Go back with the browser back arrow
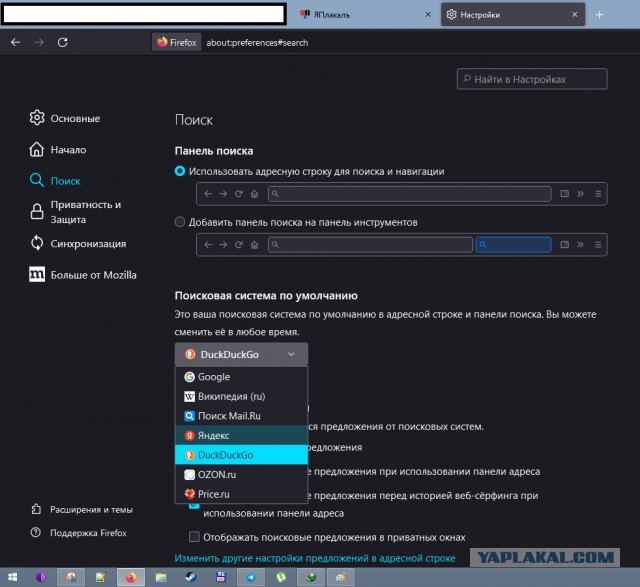 [x=16, y=42]
